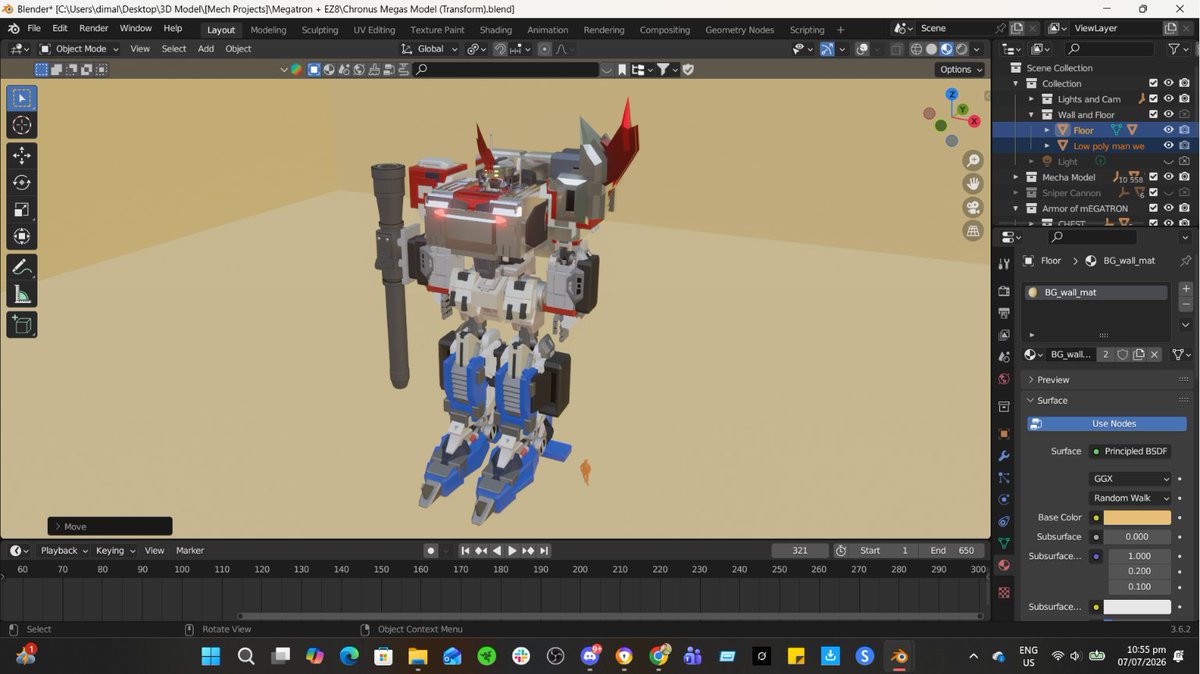
Task: Activate the Scale tool in the toolbar
Action: pyautogui.click(x=22, y=210)
